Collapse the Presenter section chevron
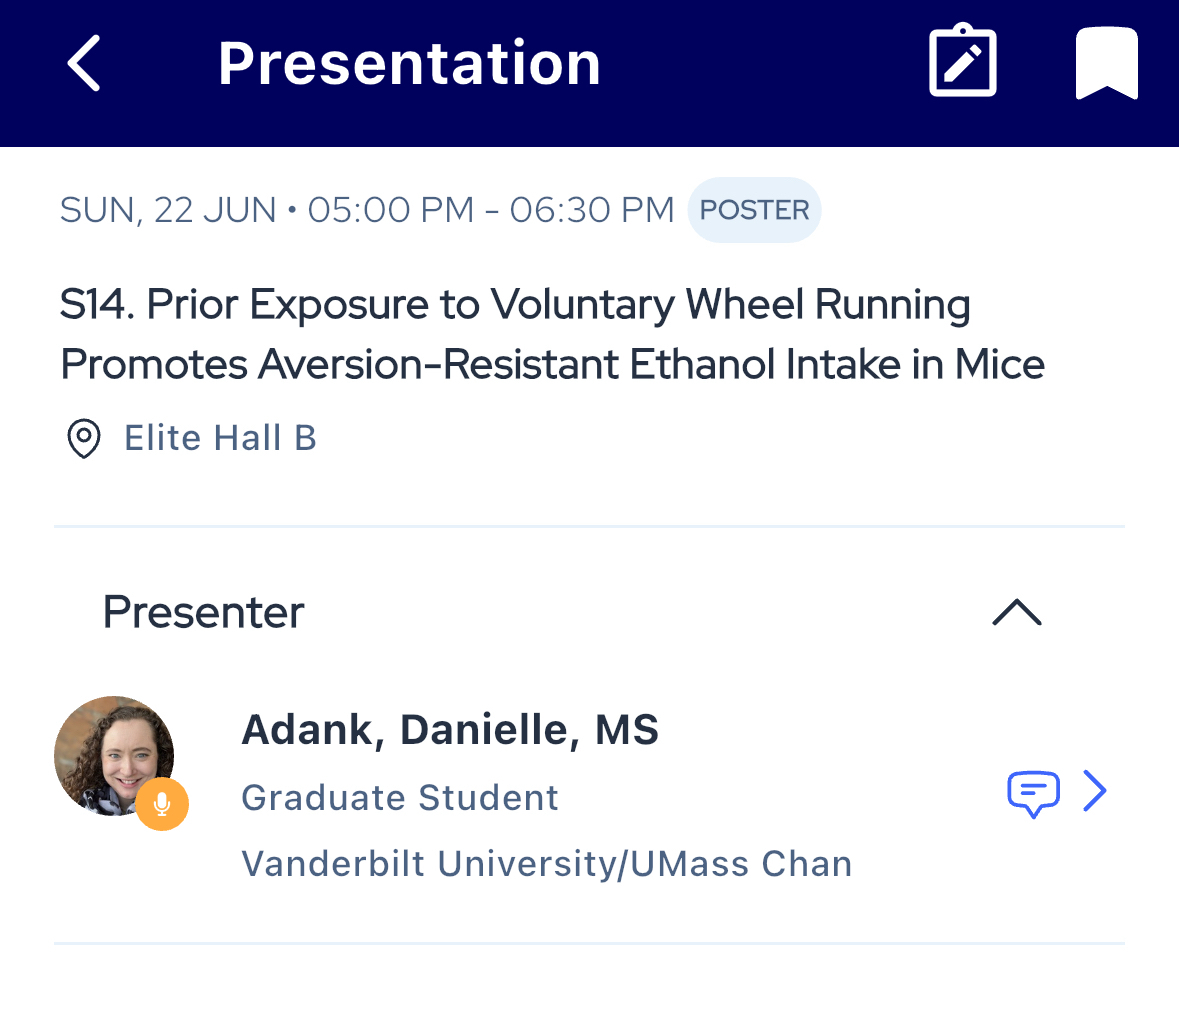The width and height of the screenshot is (1179, 1012). coord(1016,612)
